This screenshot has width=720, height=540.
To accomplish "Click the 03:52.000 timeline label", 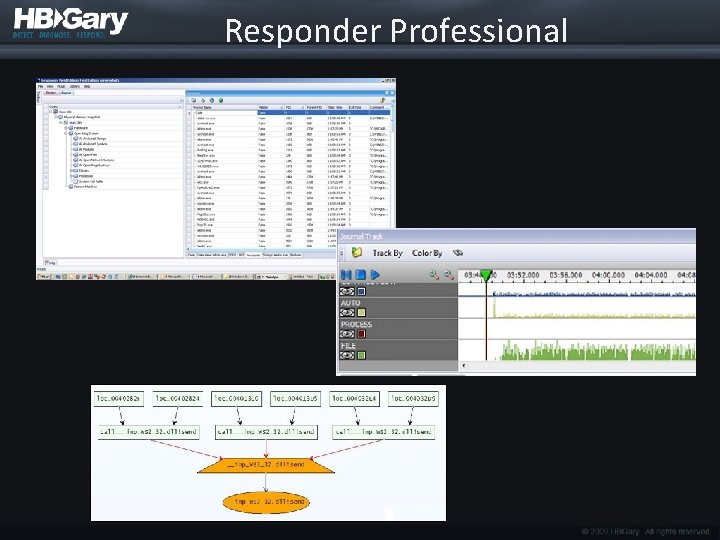I will 523,275.
